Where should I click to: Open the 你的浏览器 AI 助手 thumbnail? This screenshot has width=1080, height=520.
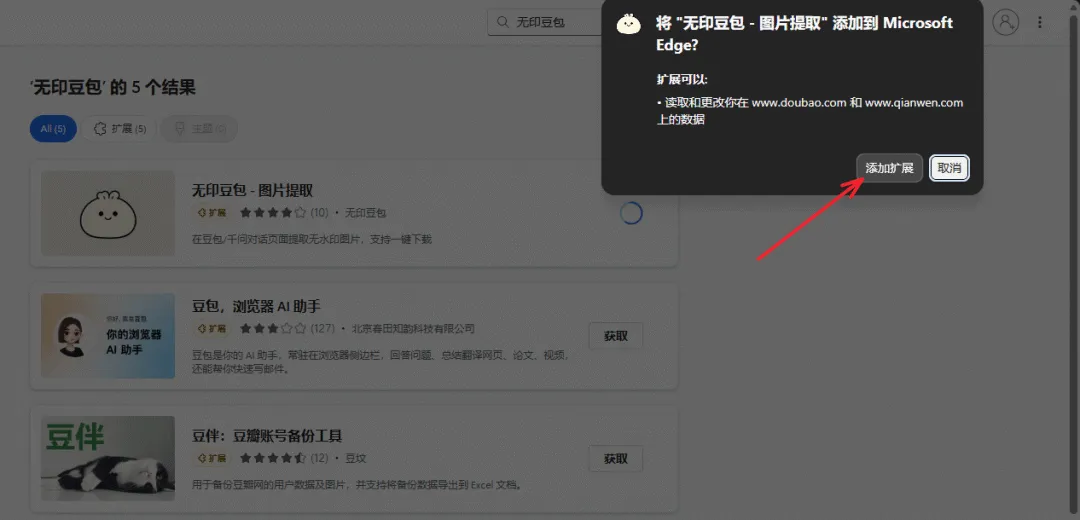point(108,335)
